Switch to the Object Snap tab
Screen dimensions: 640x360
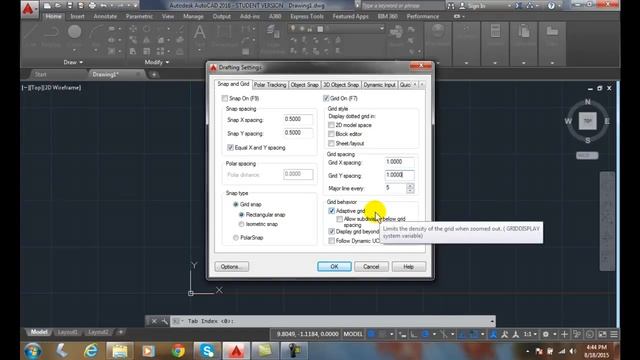pyautogui.click(x=304, y=85)
